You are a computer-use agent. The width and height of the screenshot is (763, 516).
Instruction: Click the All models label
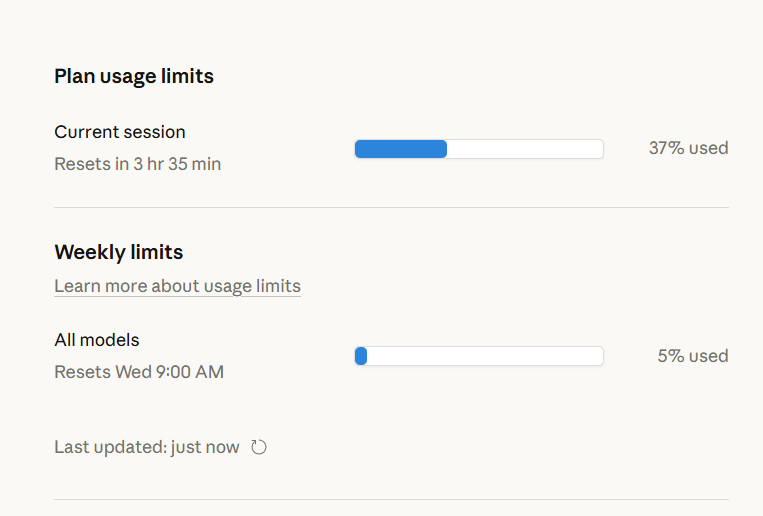[x=97, y=340]
